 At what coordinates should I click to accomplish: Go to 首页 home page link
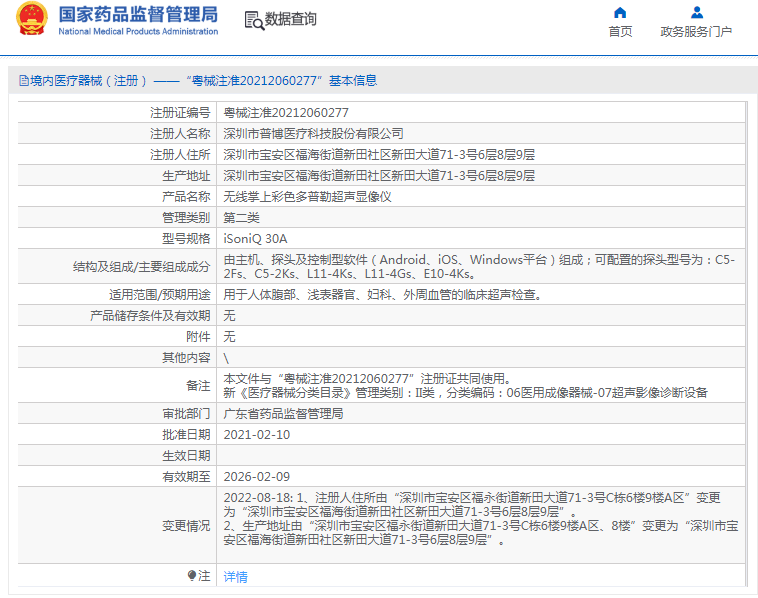click(620, 31)
